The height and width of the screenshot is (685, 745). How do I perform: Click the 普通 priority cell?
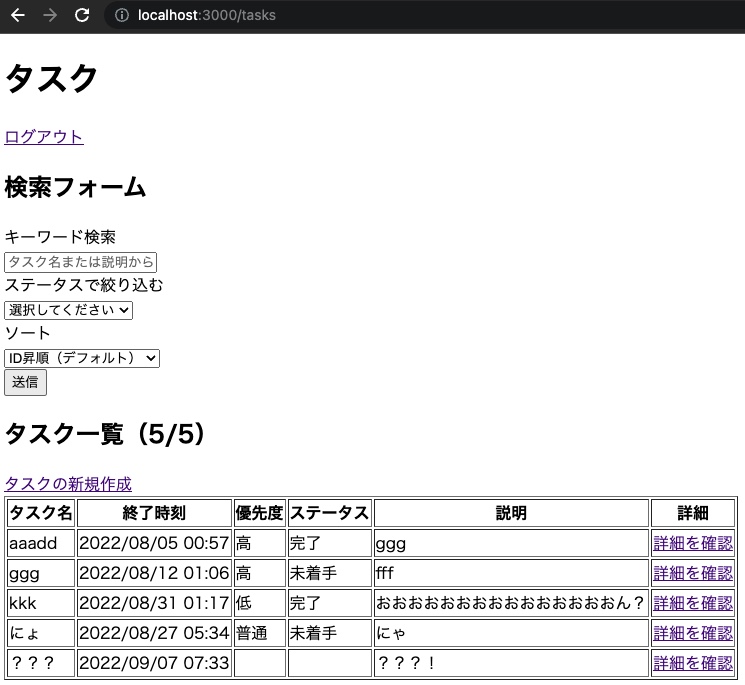point(259,633)
